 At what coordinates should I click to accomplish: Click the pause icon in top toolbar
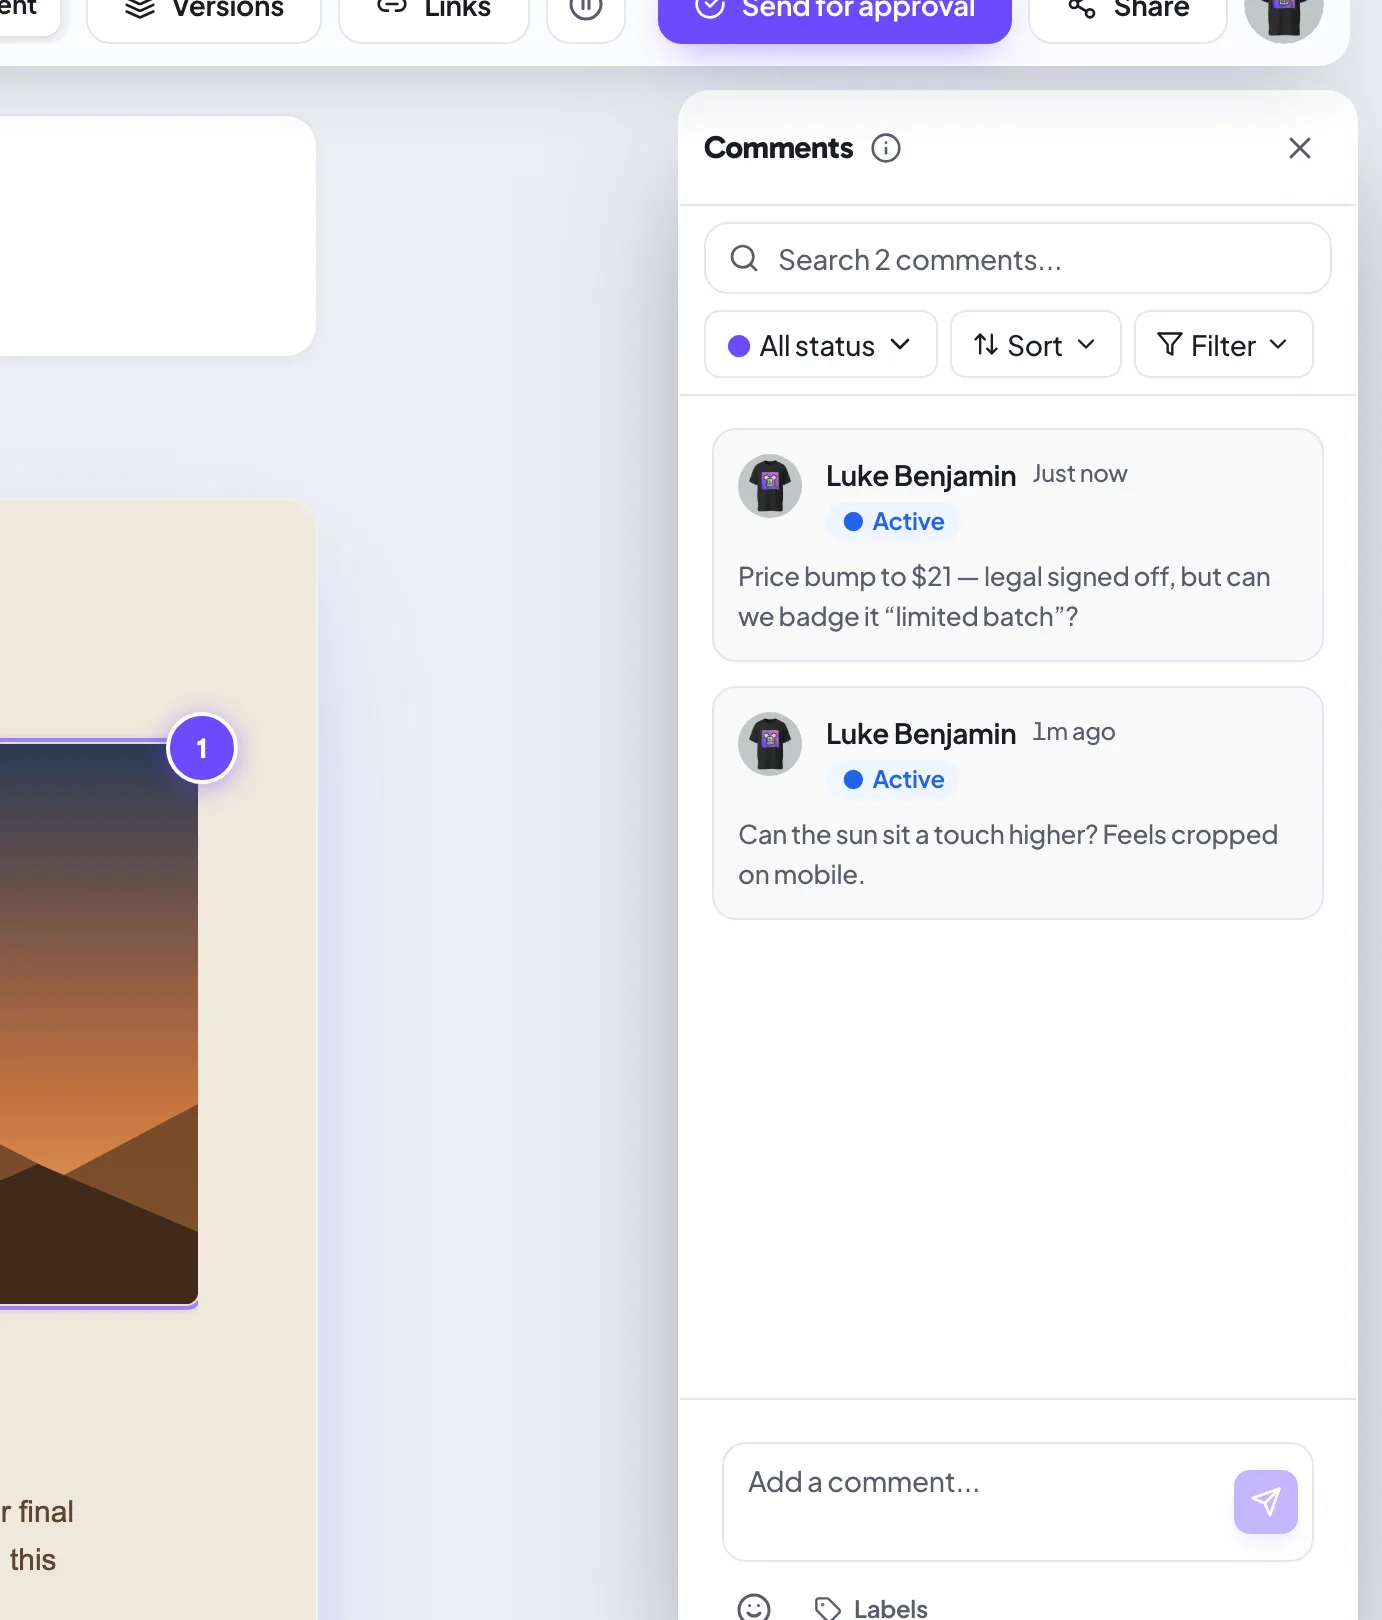pos(586,10)
